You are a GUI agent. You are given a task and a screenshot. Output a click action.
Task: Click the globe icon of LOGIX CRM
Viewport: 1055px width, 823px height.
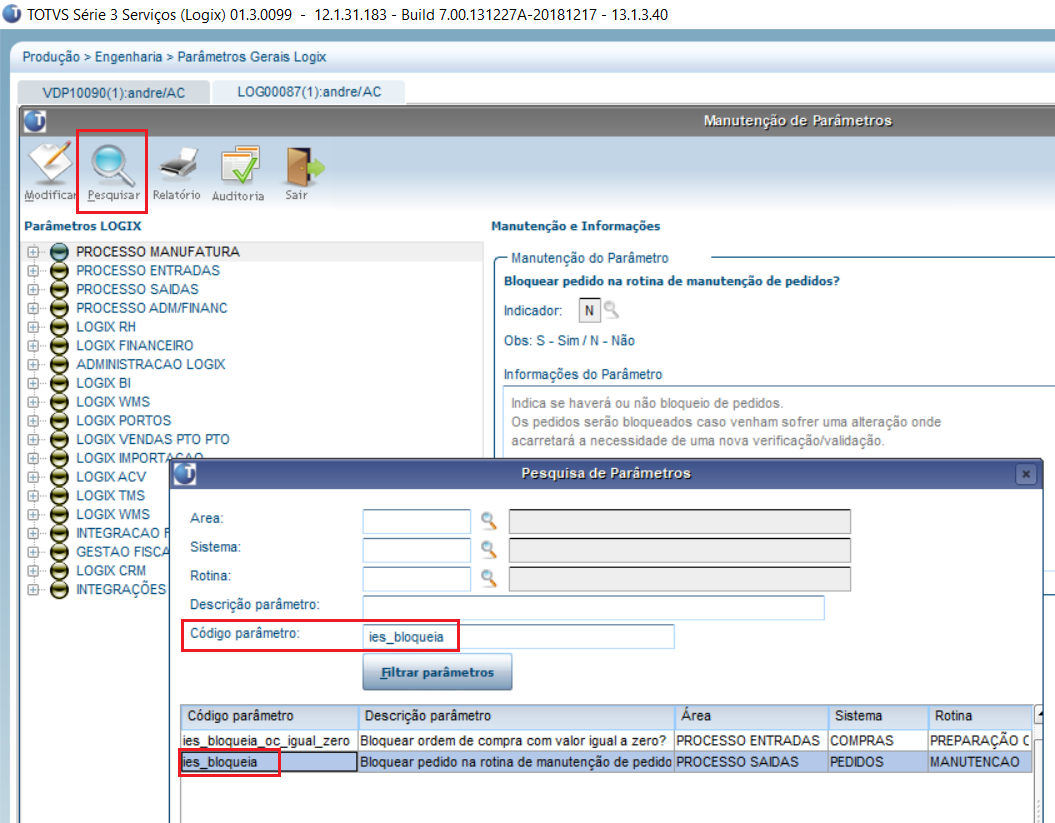(59, 571)
